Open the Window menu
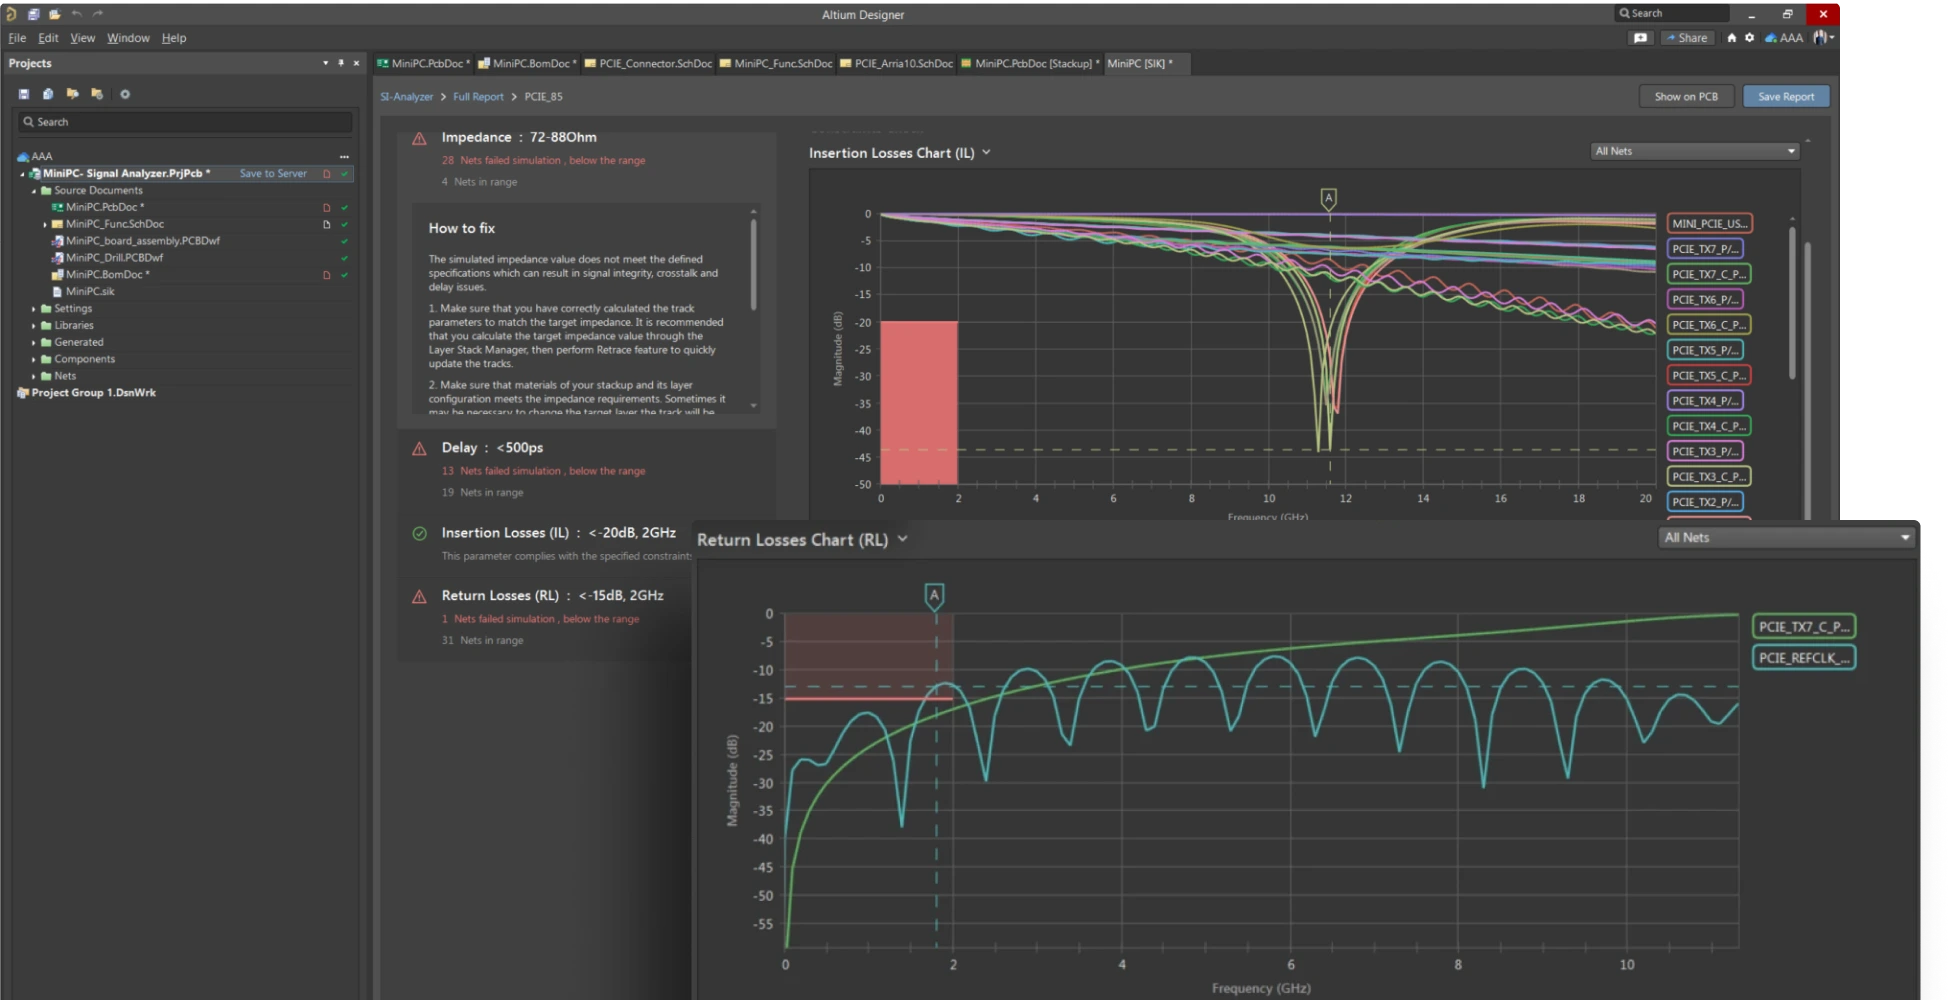1955x1000 pixels. coord(128,38)
